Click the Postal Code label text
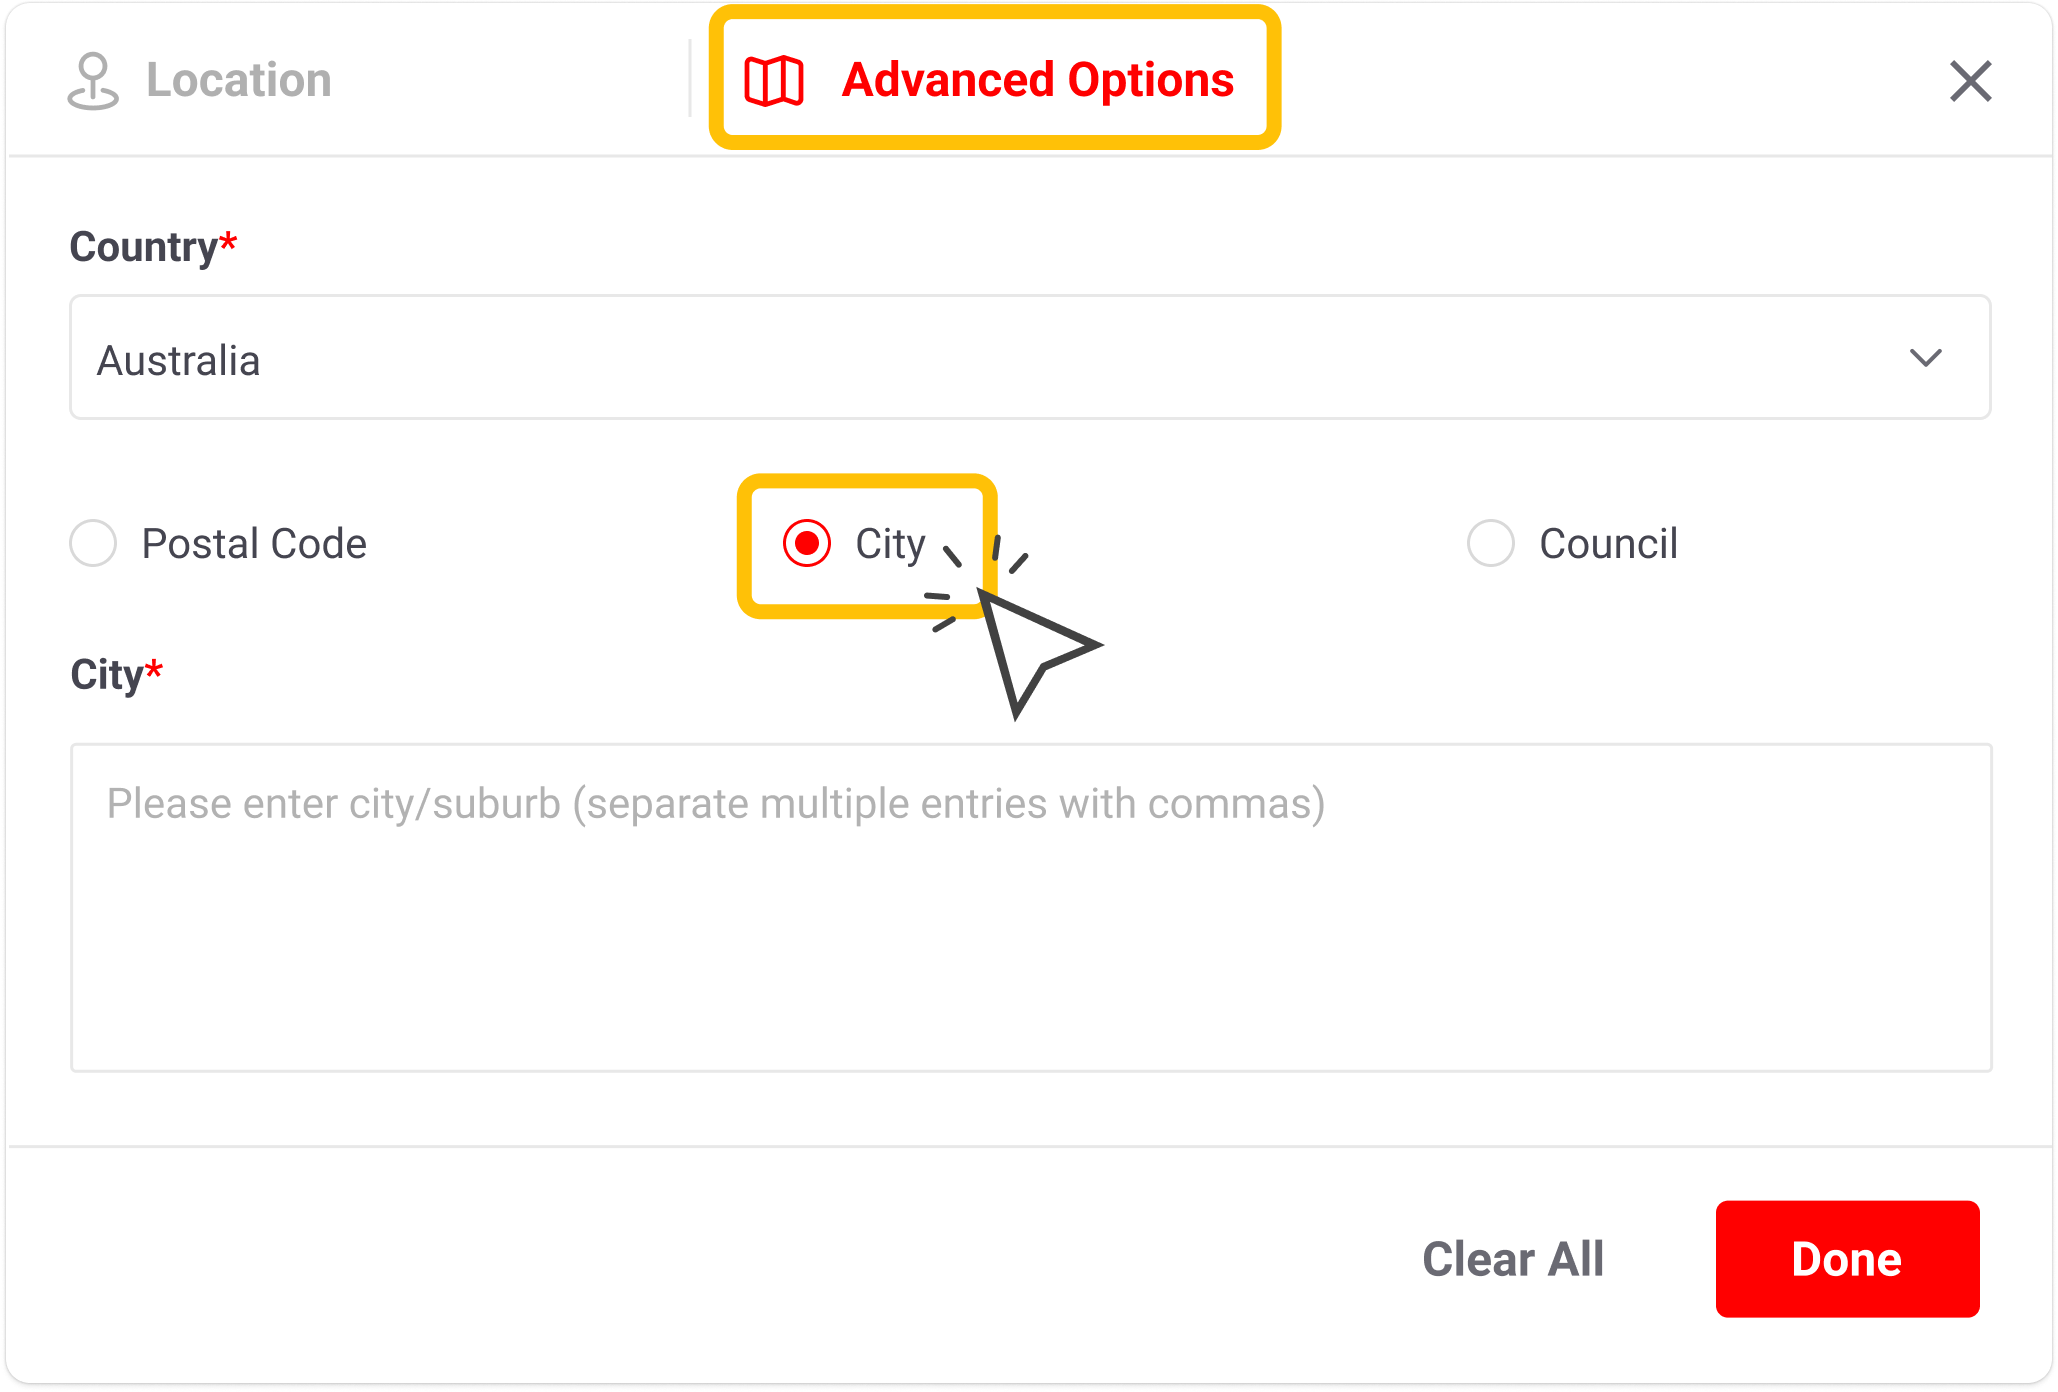The width and height of the screenshot is (2058, 1392). click(254, 543)
